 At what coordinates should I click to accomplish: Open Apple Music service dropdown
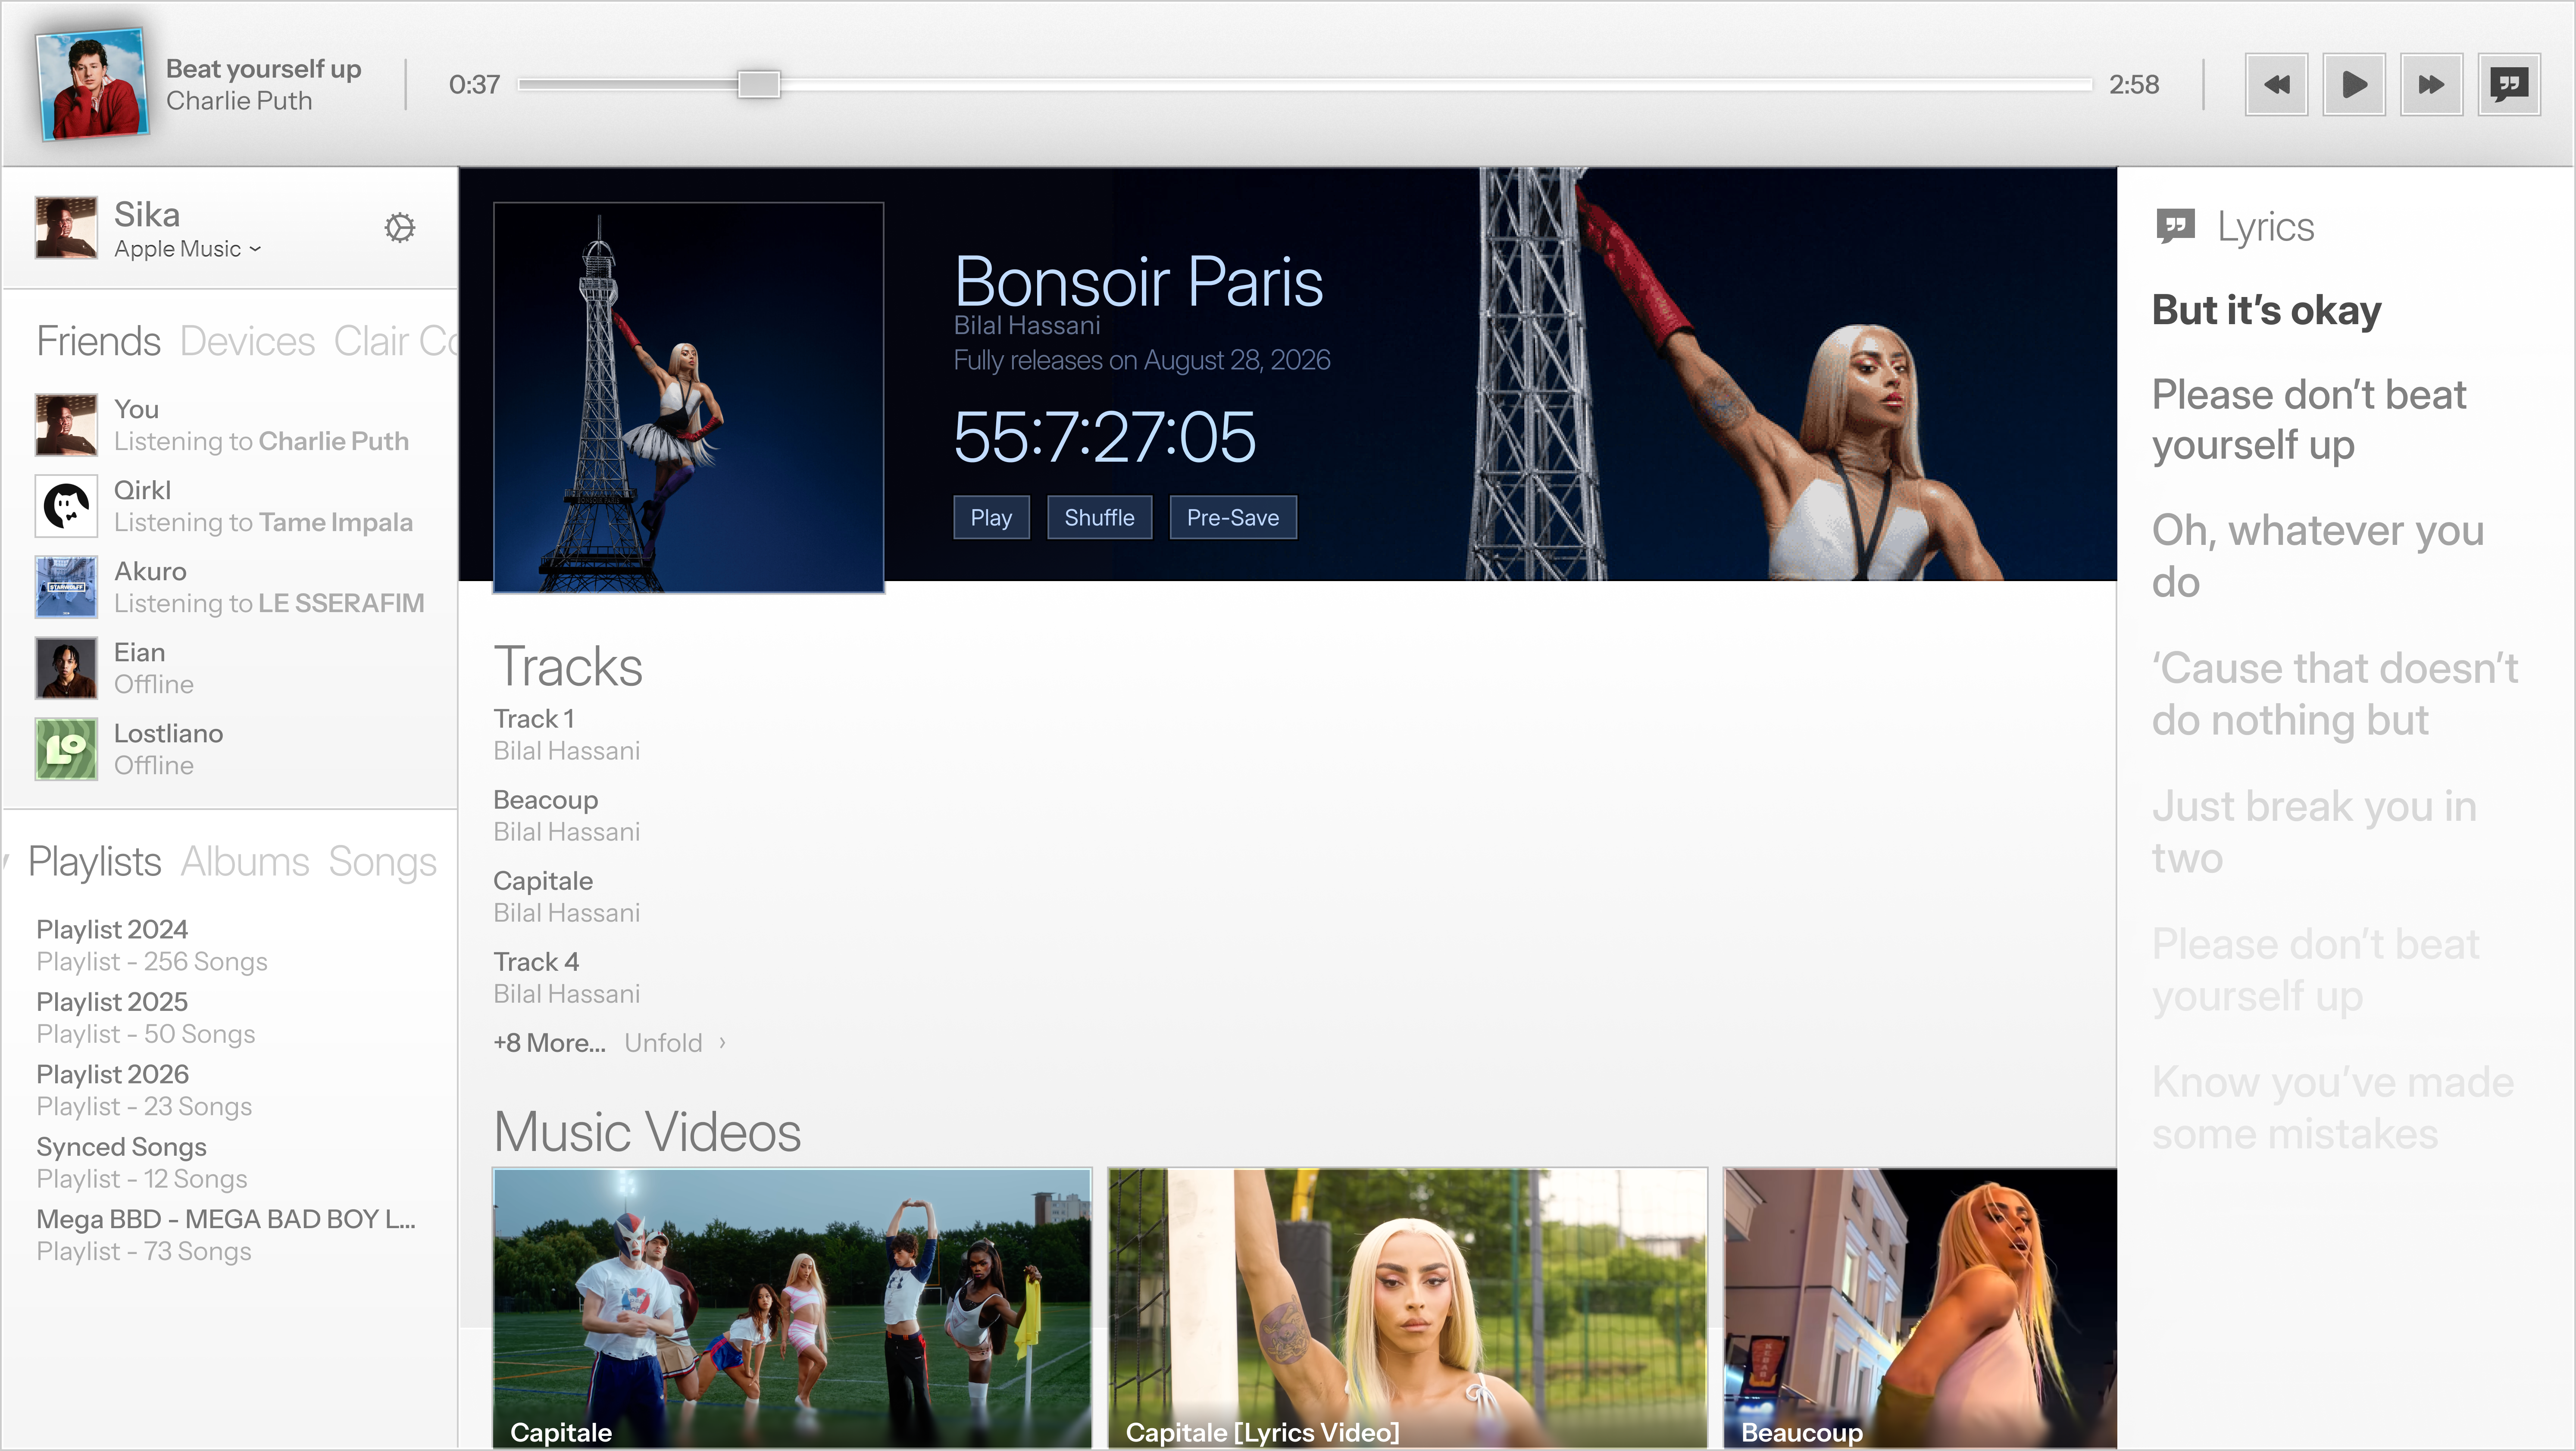(x=188, y=249)
